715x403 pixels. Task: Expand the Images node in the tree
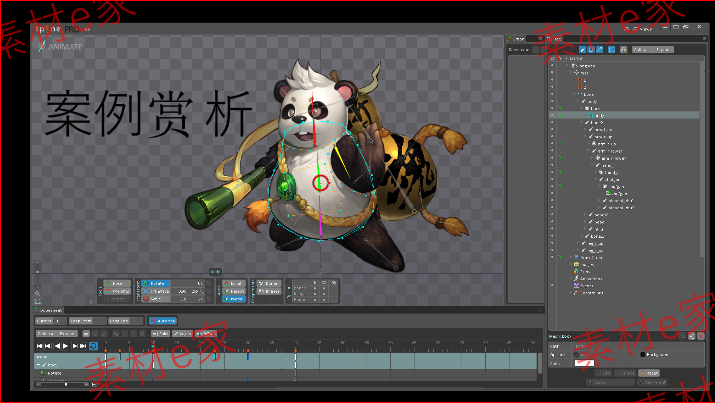click(x=572, y=264)
